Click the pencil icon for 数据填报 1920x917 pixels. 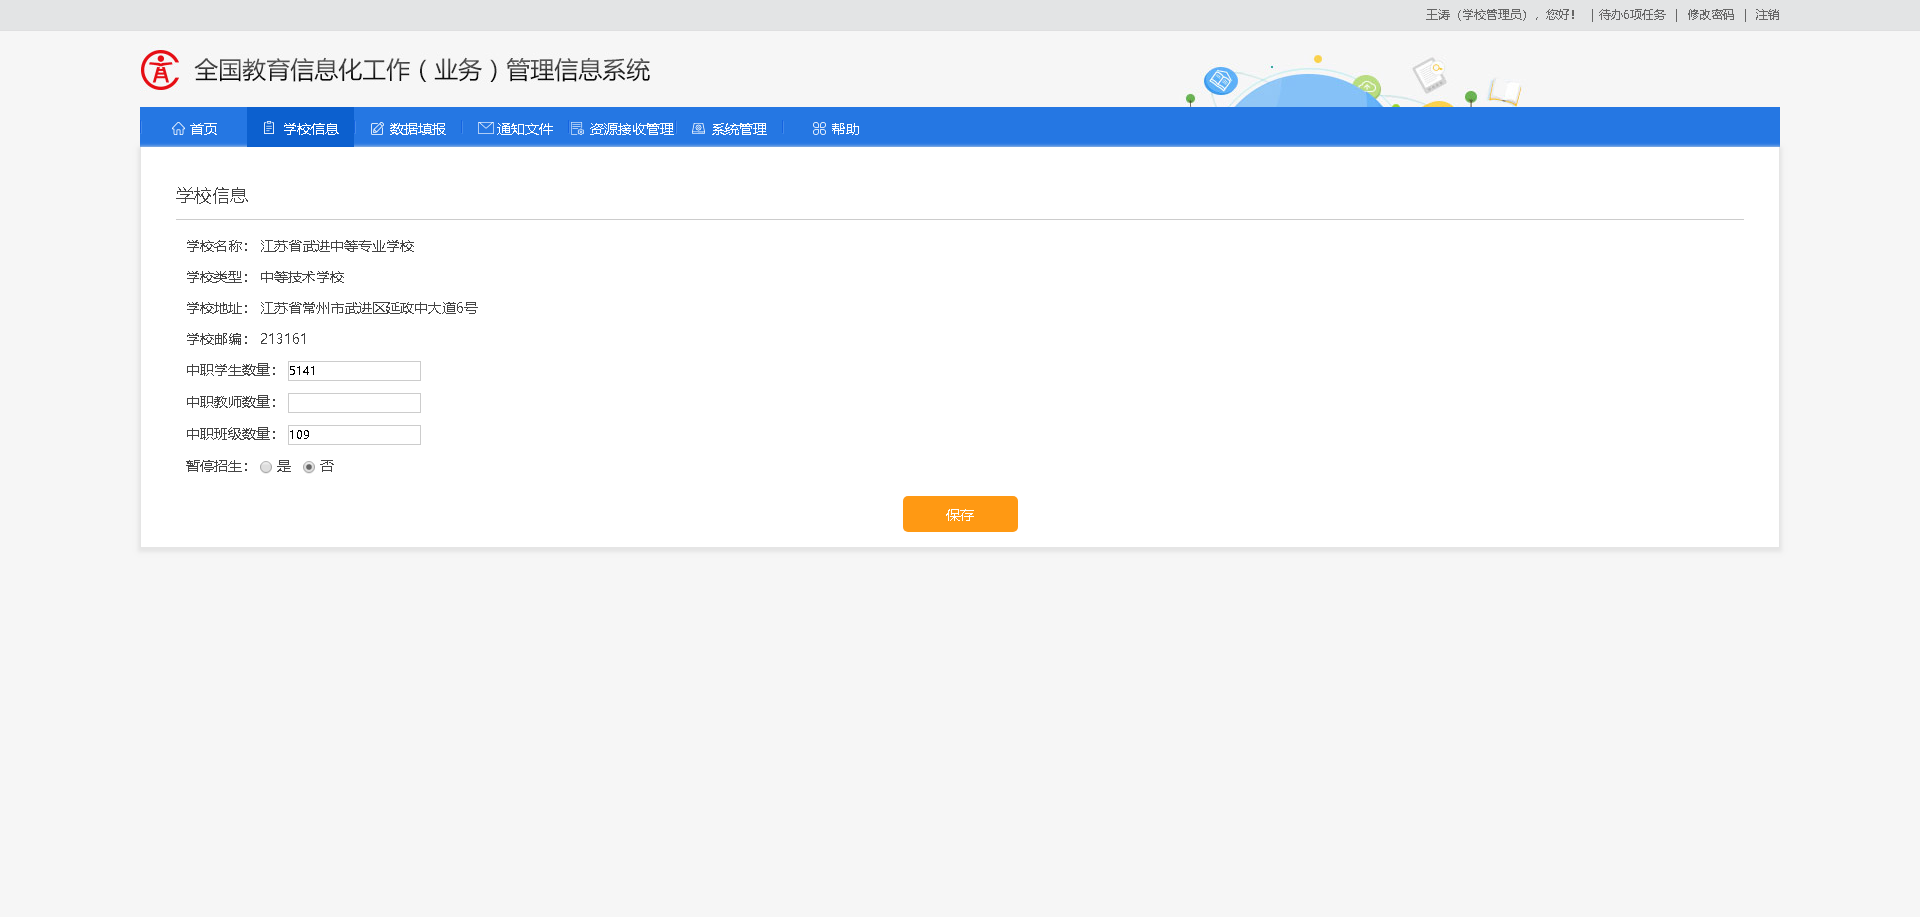click(x=376, y=128)
